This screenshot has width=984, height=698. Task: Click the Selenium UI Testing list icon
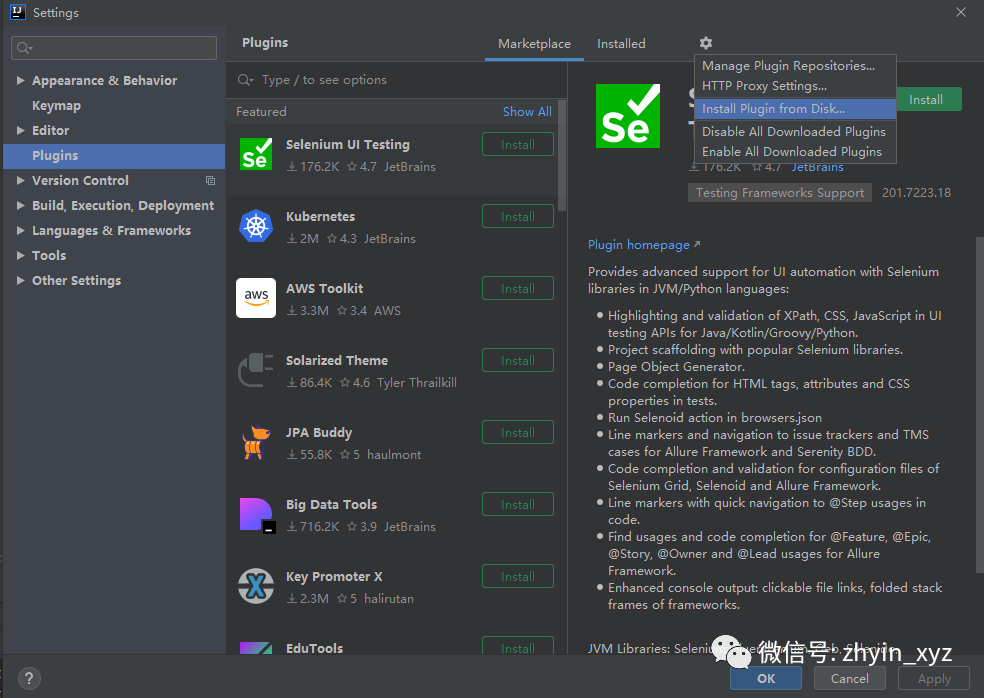pyautogui.click(x=256, y=154)
